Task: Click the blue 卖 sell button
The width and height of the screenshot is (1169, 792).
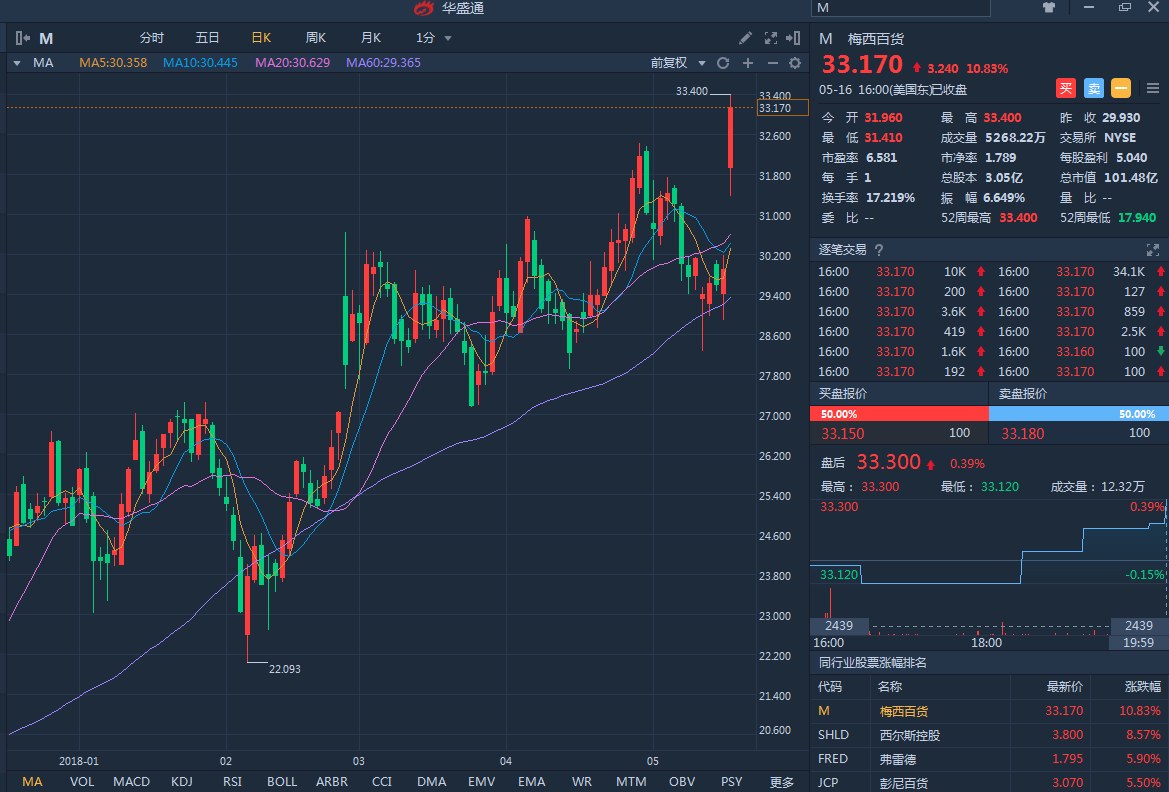Action: (x=1094, y=88)
